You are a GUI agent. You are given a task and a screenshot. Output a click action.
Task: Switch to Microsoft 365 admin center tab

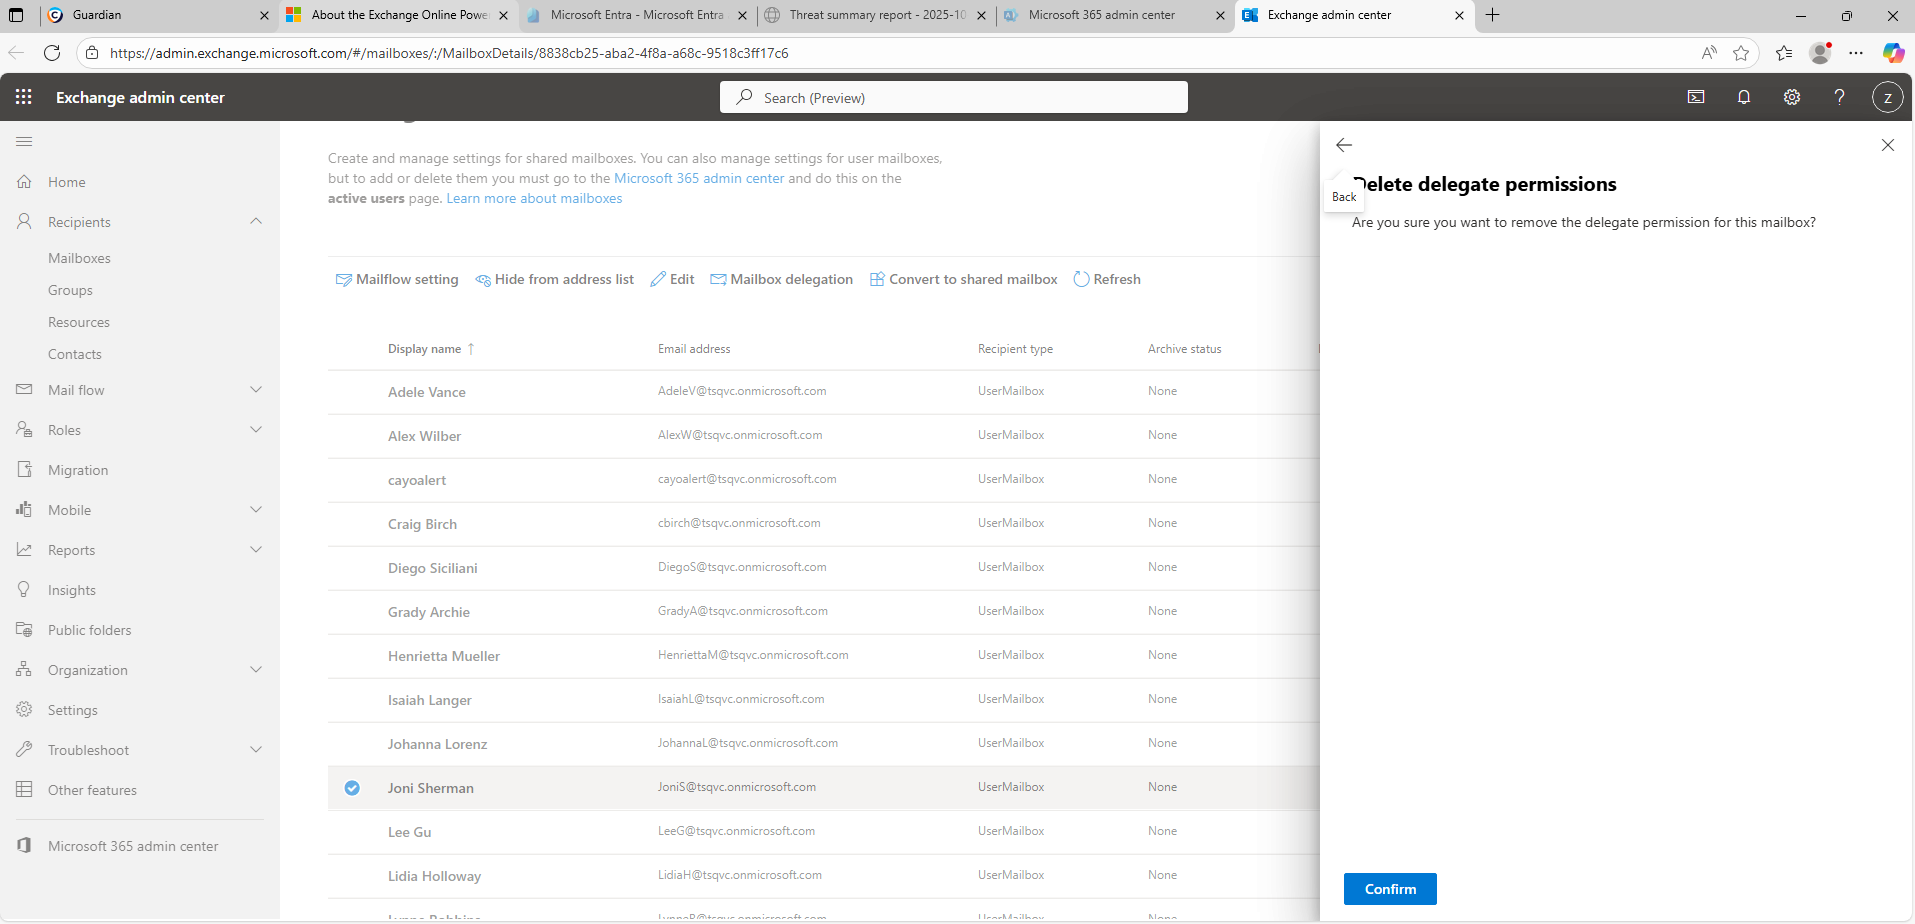click(x=1101, y=15)
